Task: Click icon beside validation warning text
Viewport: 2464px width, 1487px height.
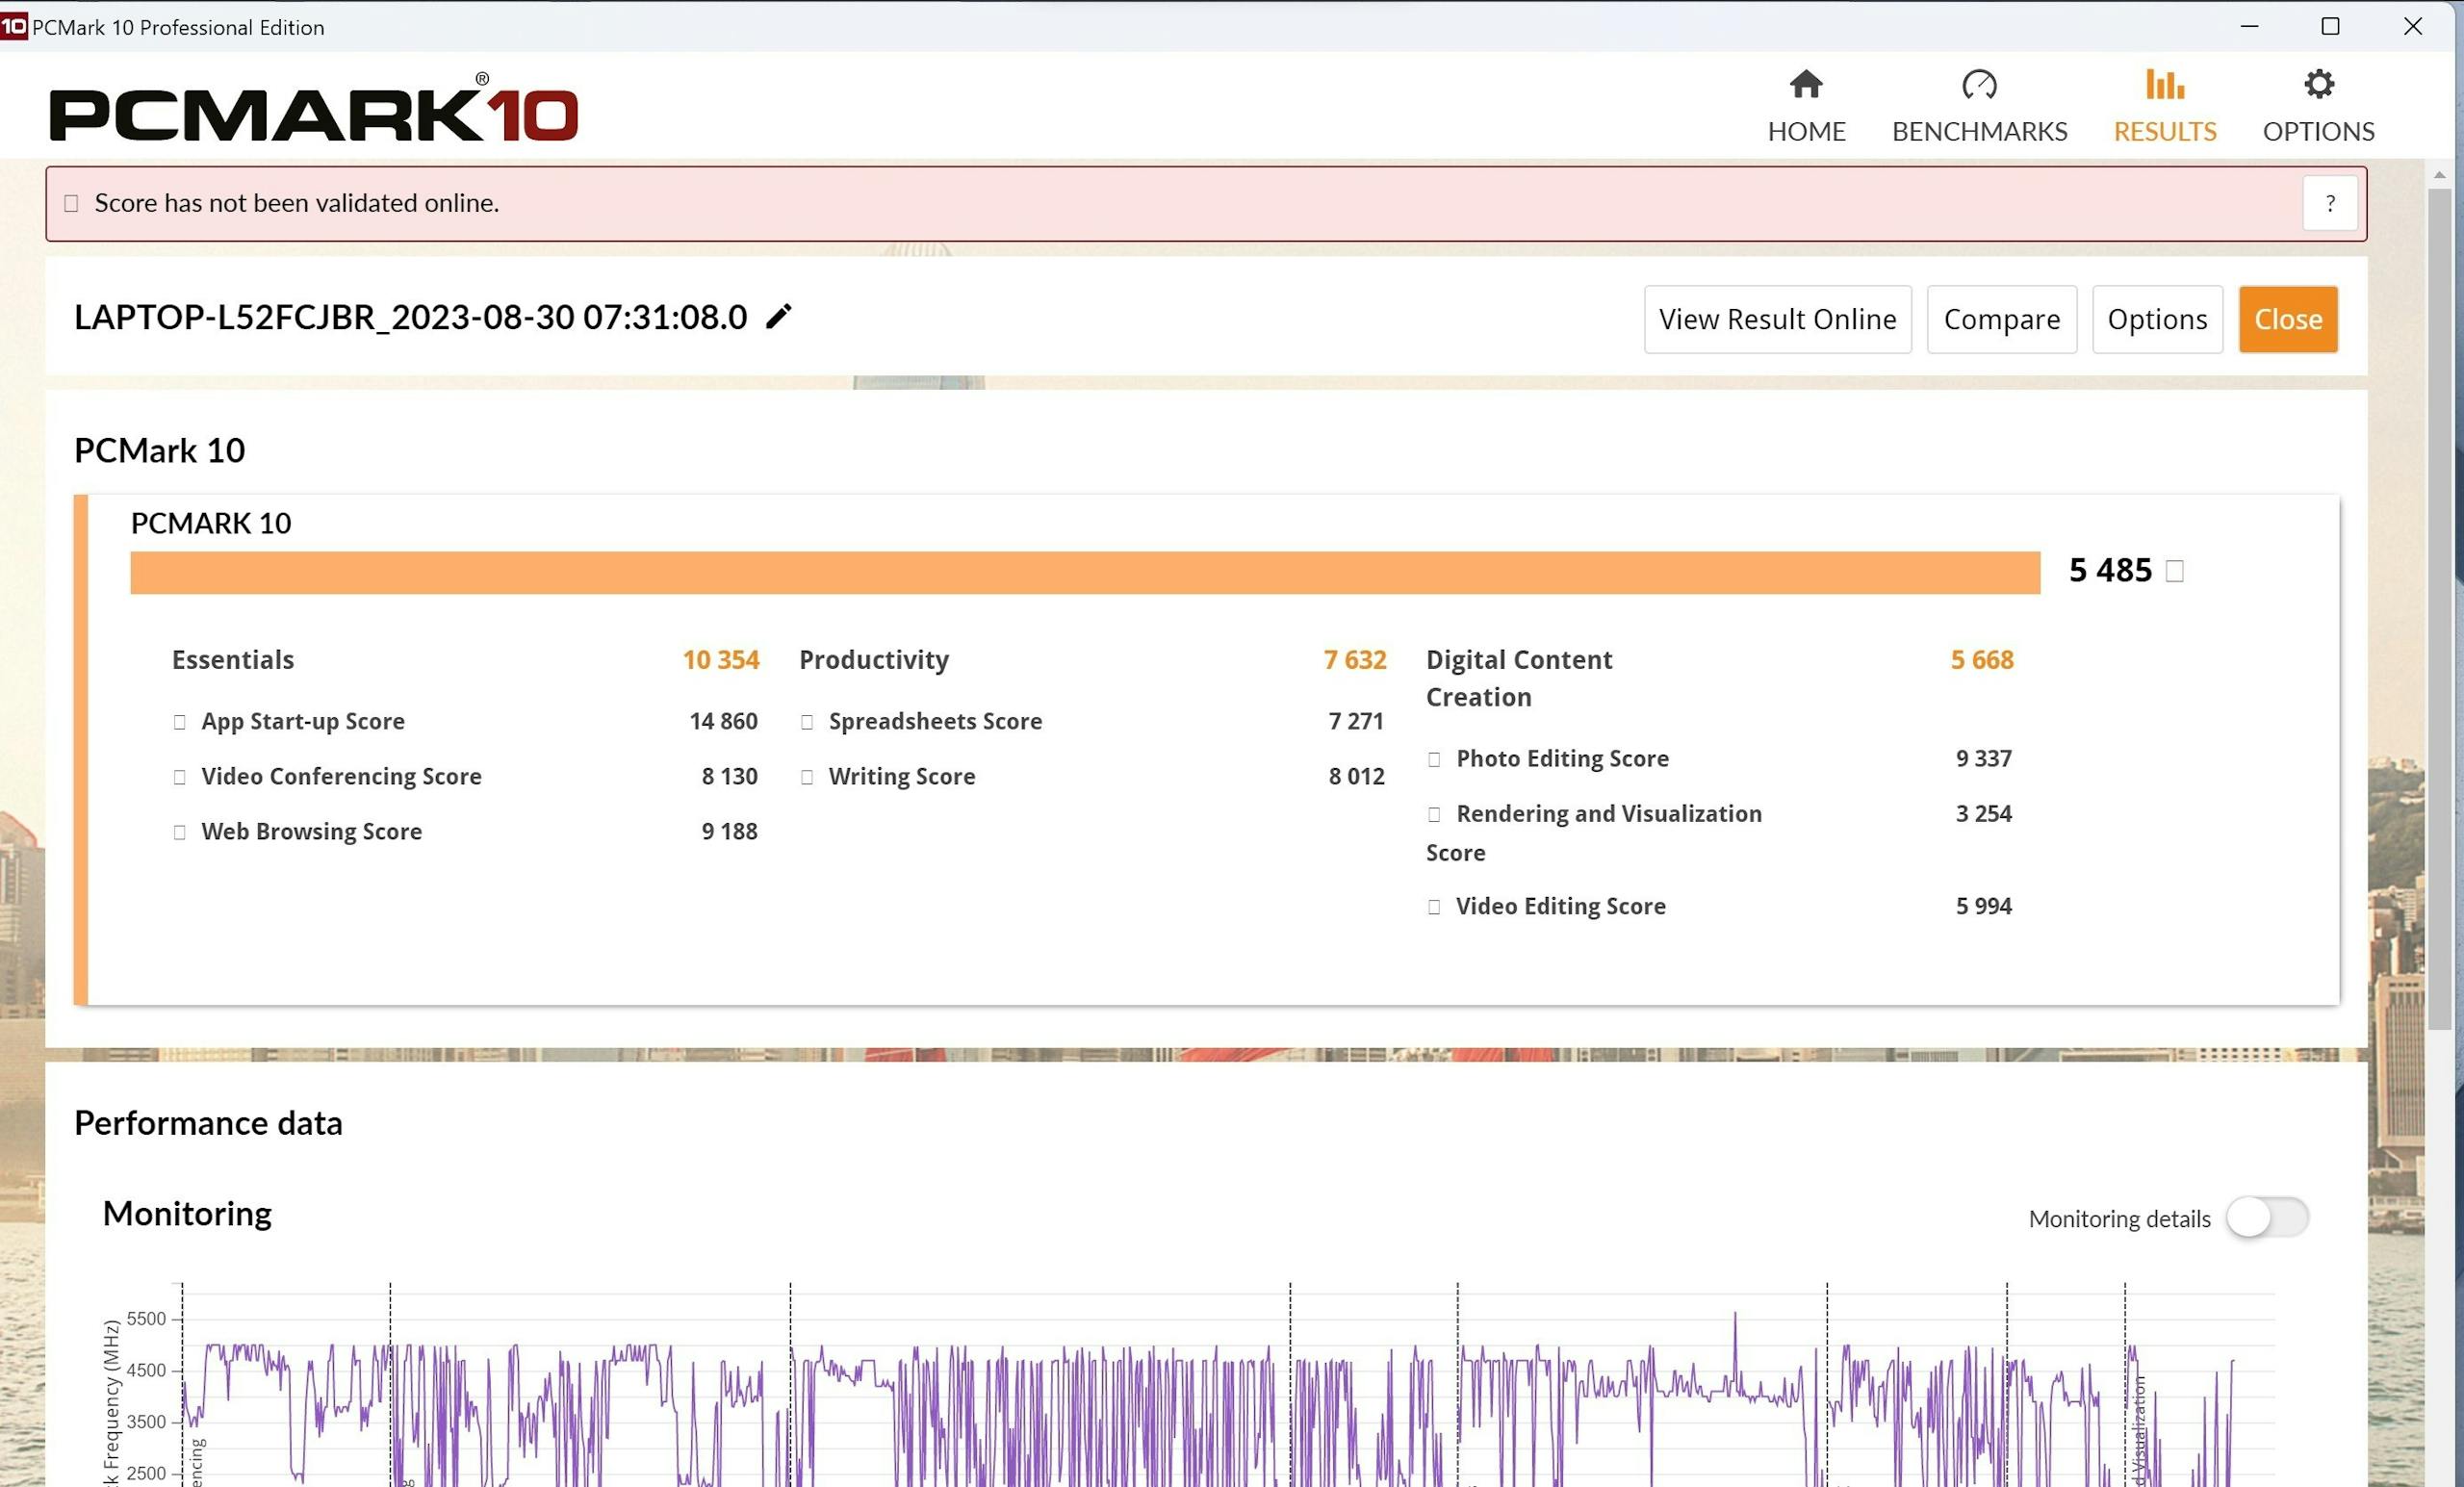Action: [x=71, y=204]
